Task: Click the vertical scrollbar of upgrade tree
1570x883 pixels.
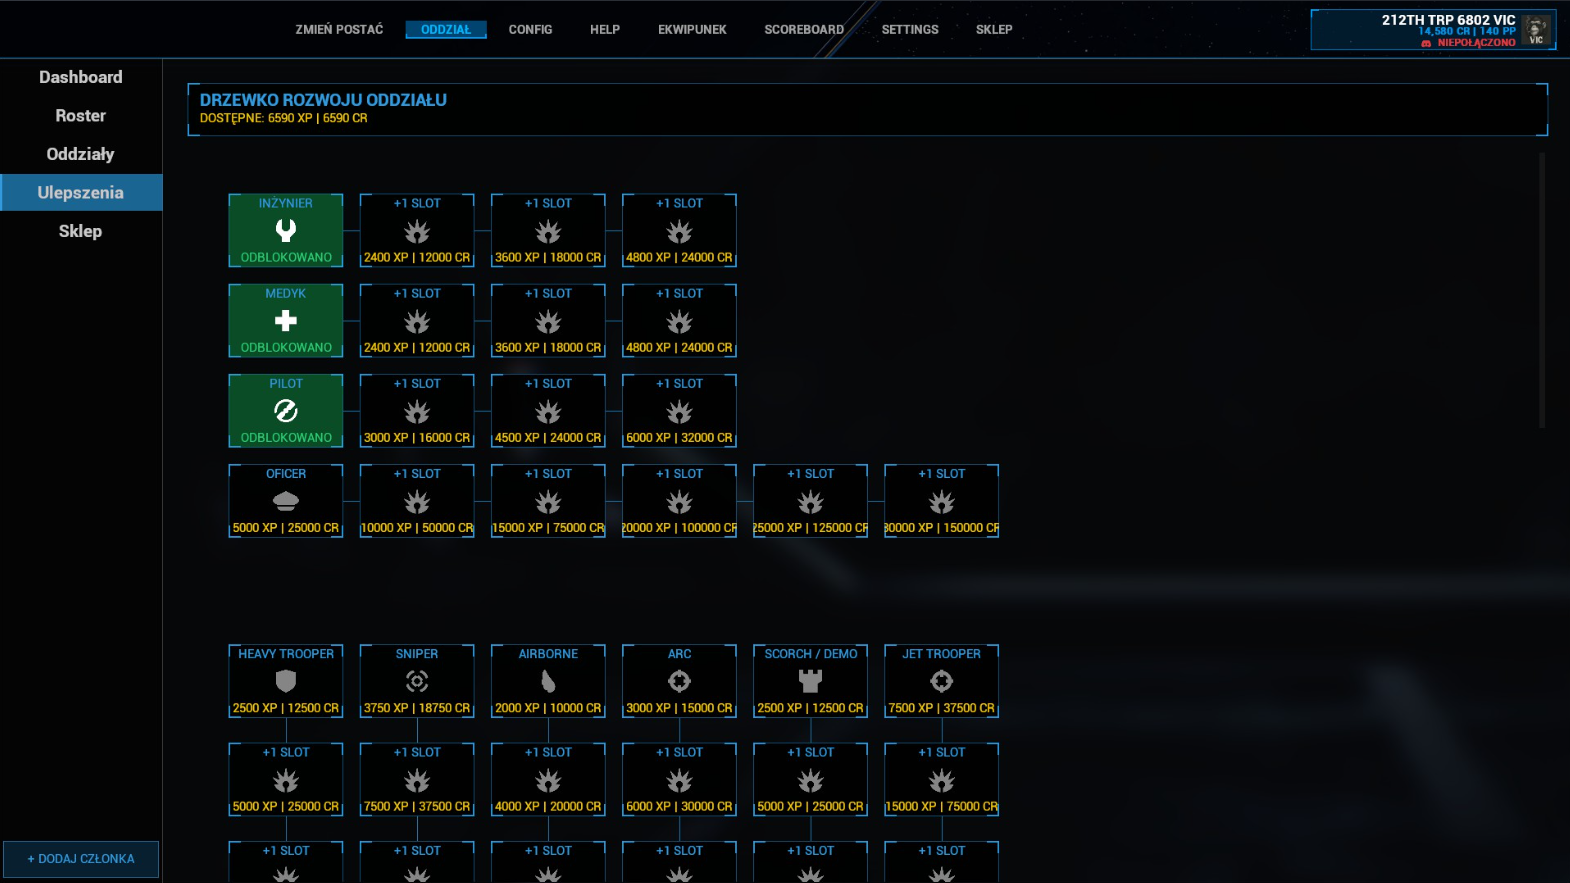Action: click(1542, 290)
